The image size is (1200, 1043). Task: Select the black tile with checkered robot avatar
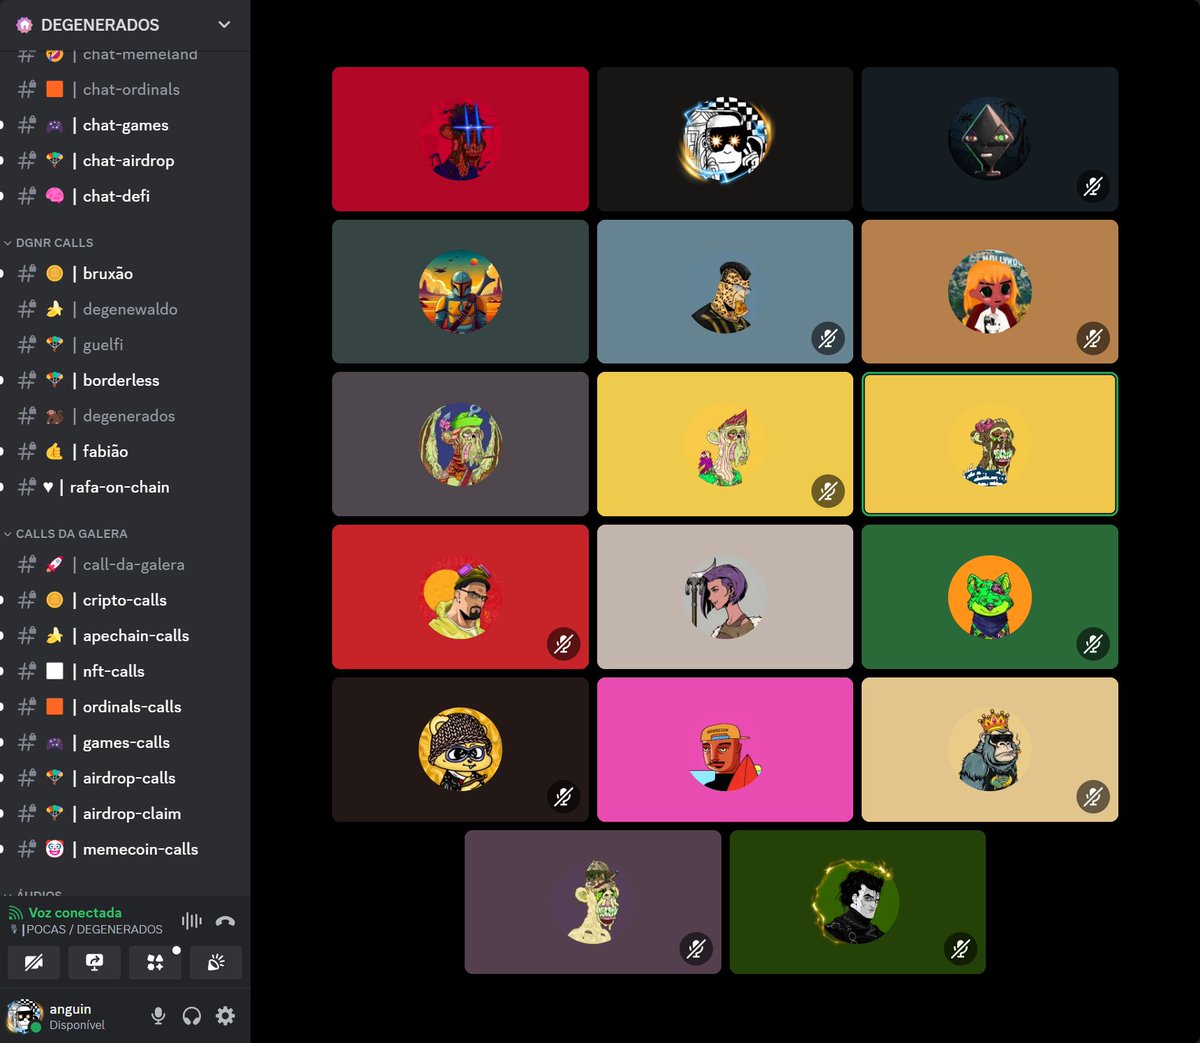pyautogui.click(x=725, y=139)
